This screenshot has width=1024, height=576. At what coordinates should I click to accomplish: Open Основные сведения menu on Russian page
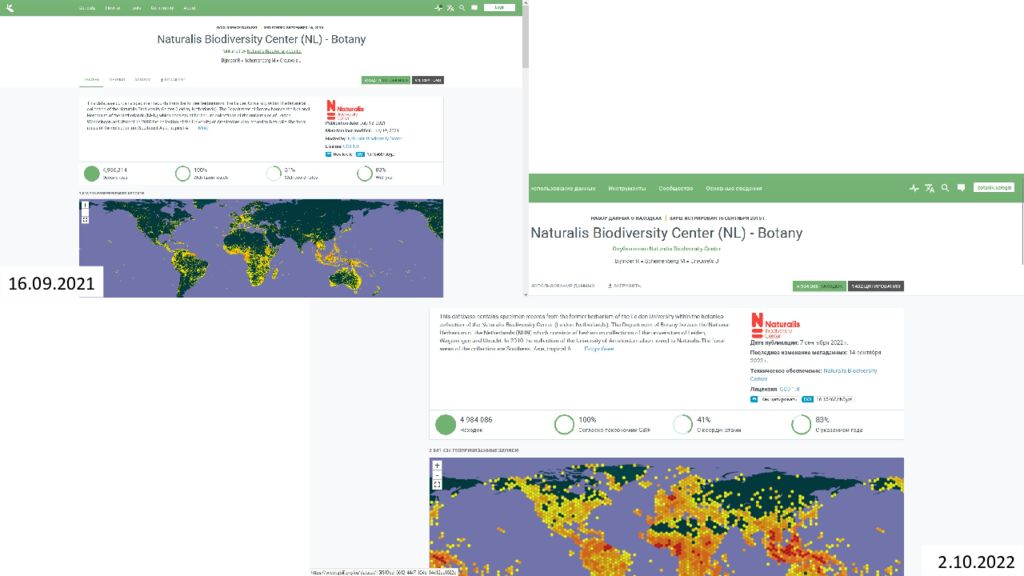click(x=733, y=189)
